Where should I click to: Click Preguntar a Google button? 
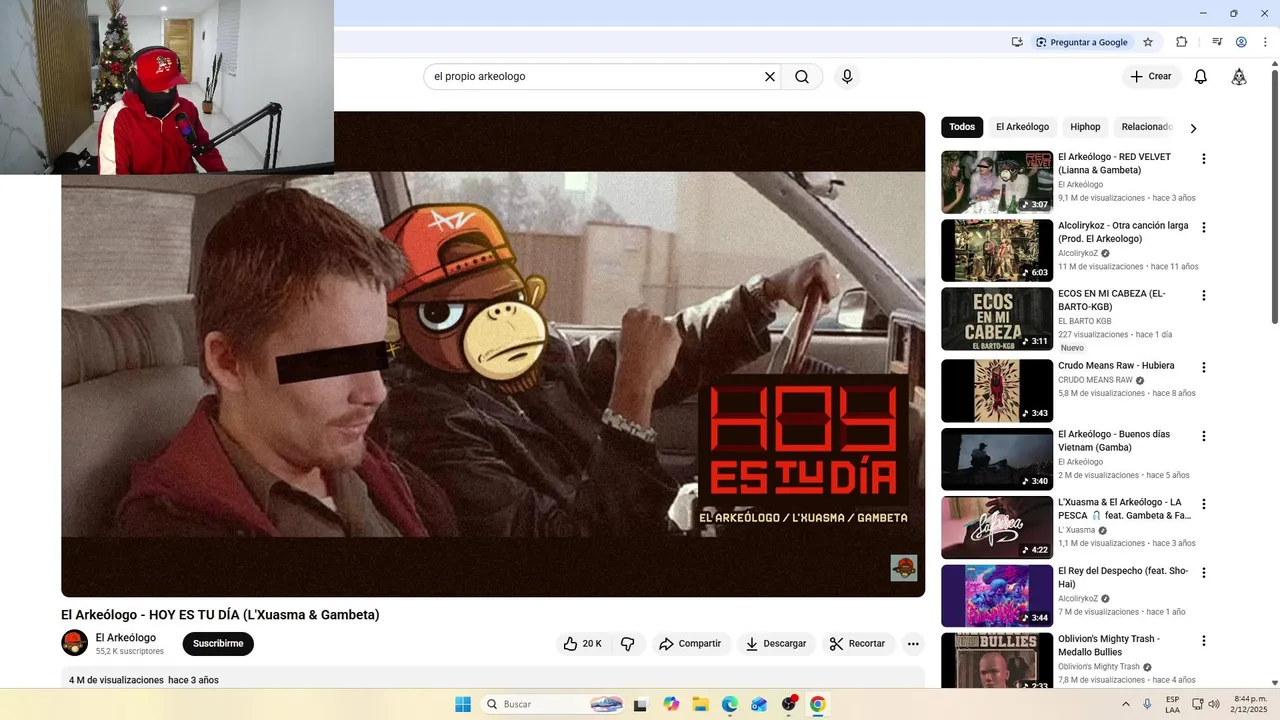click(x=1081, y=42)
